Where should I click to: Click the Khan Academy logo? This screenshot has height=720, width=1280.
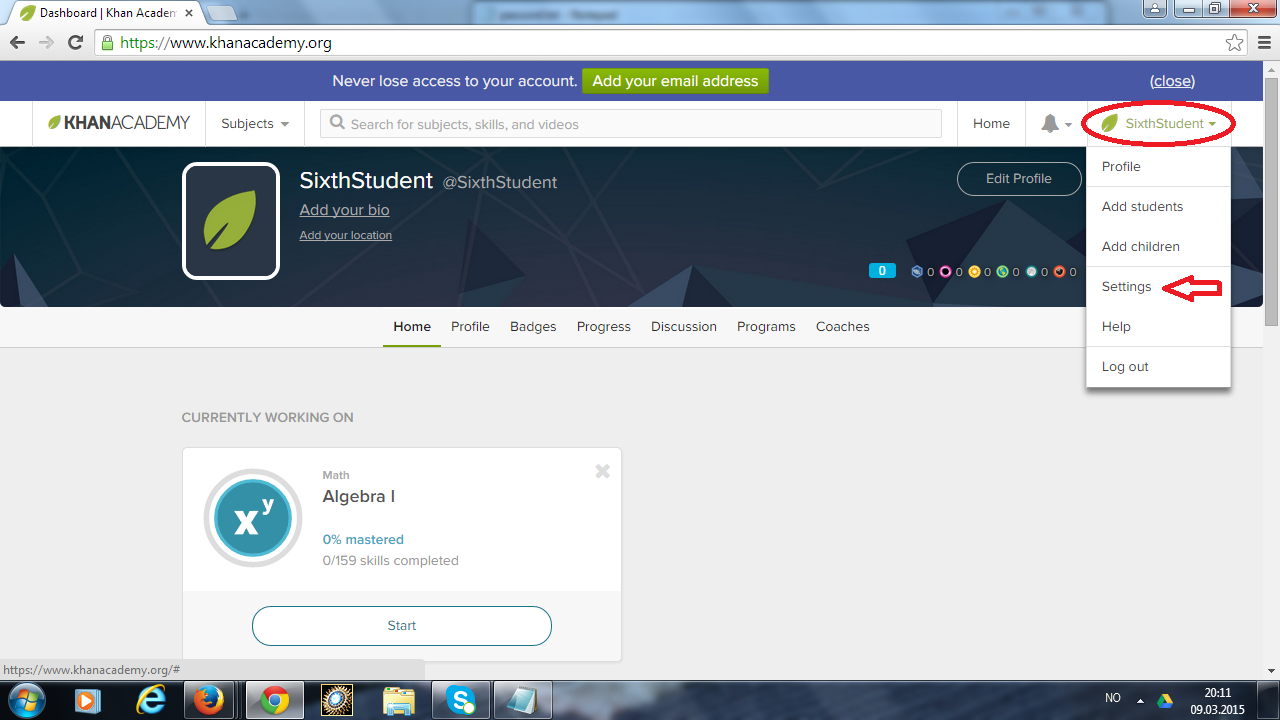[119, 123]
